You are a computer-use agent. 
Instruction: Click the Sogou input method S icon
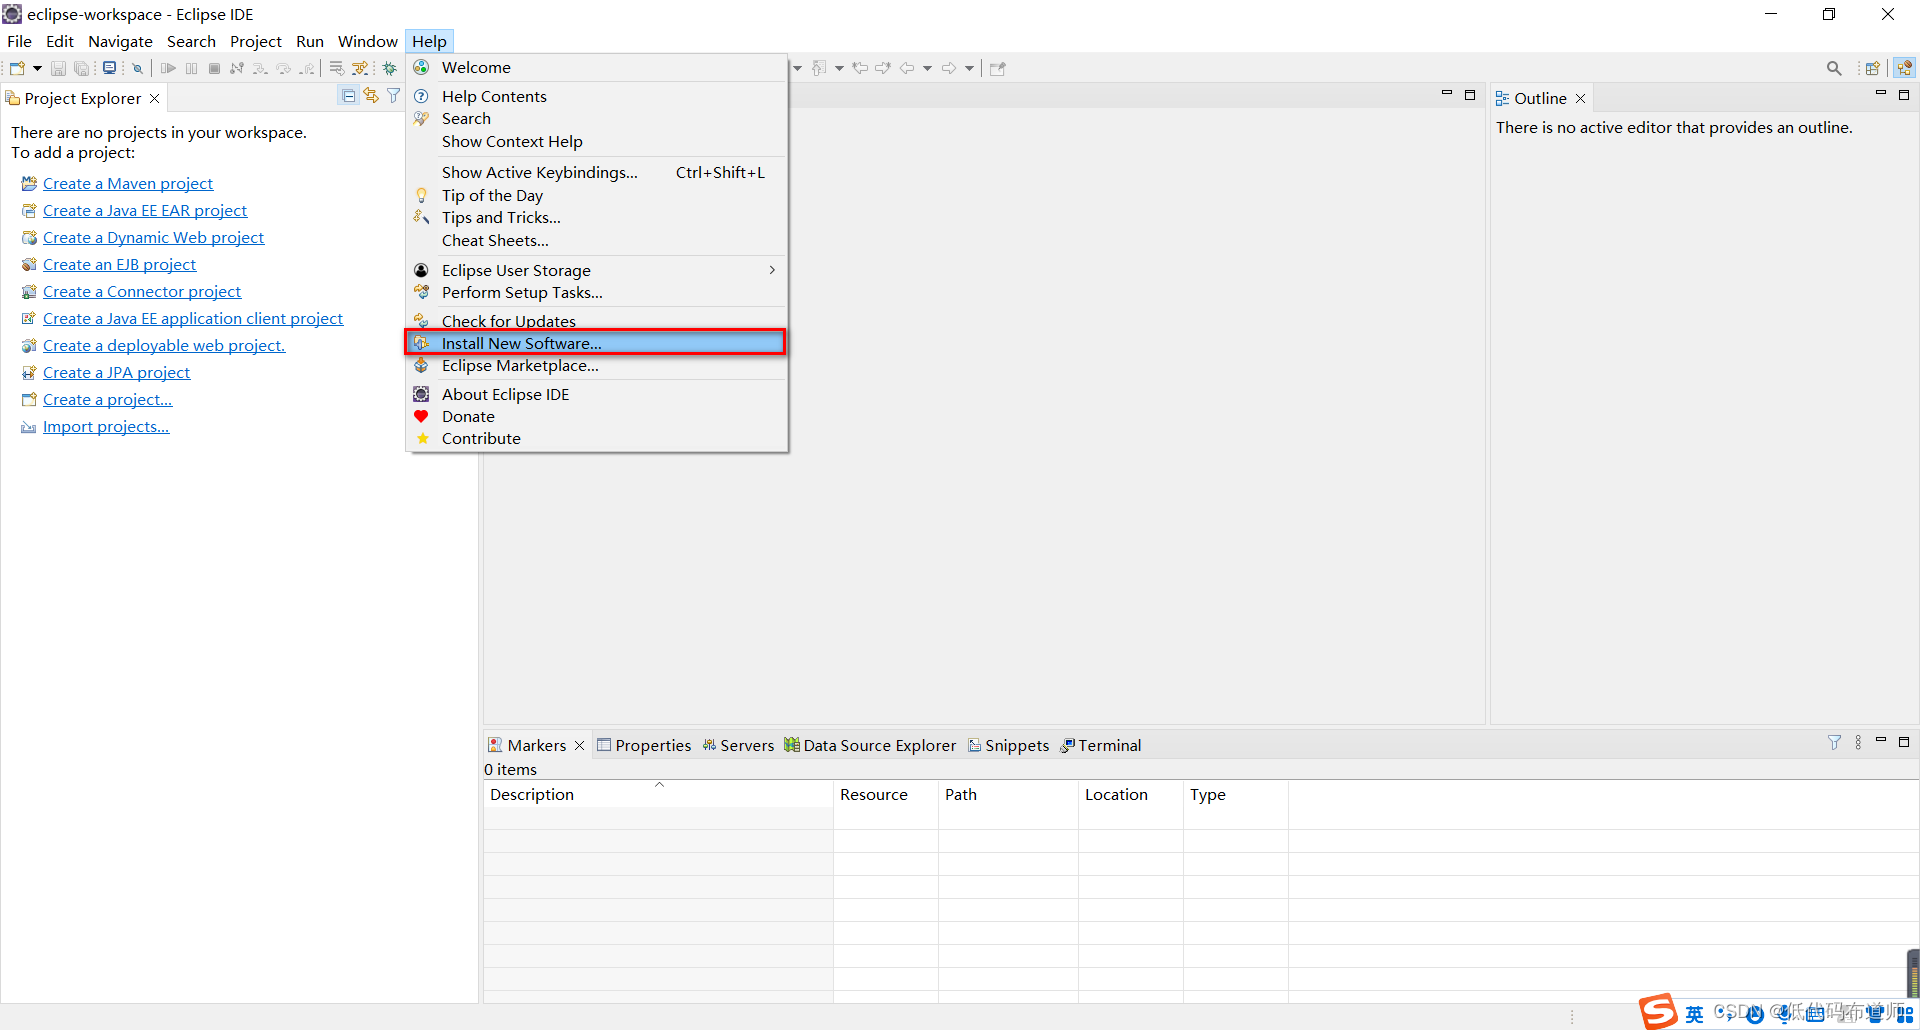tap(1658, 1012)
